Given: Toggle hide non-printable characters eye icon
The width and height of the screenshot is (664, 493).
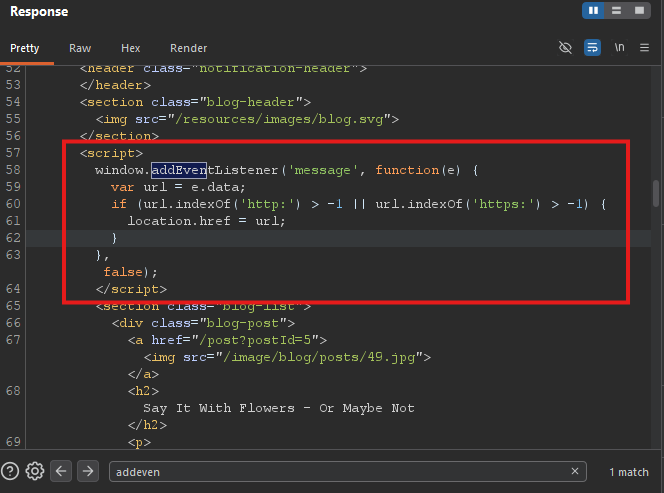Looking at the screenshot, I should (x=565, y=47).
